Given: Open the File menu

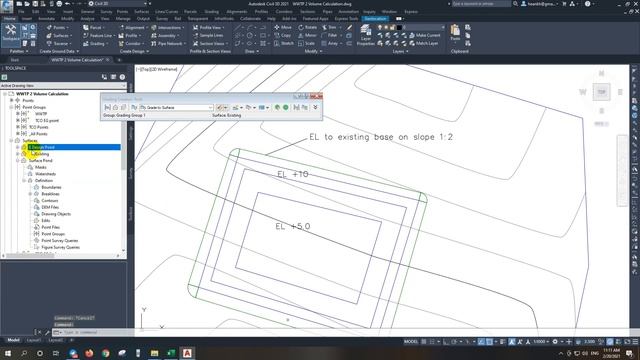Looking at the screenshot, I should coord(21,12).
